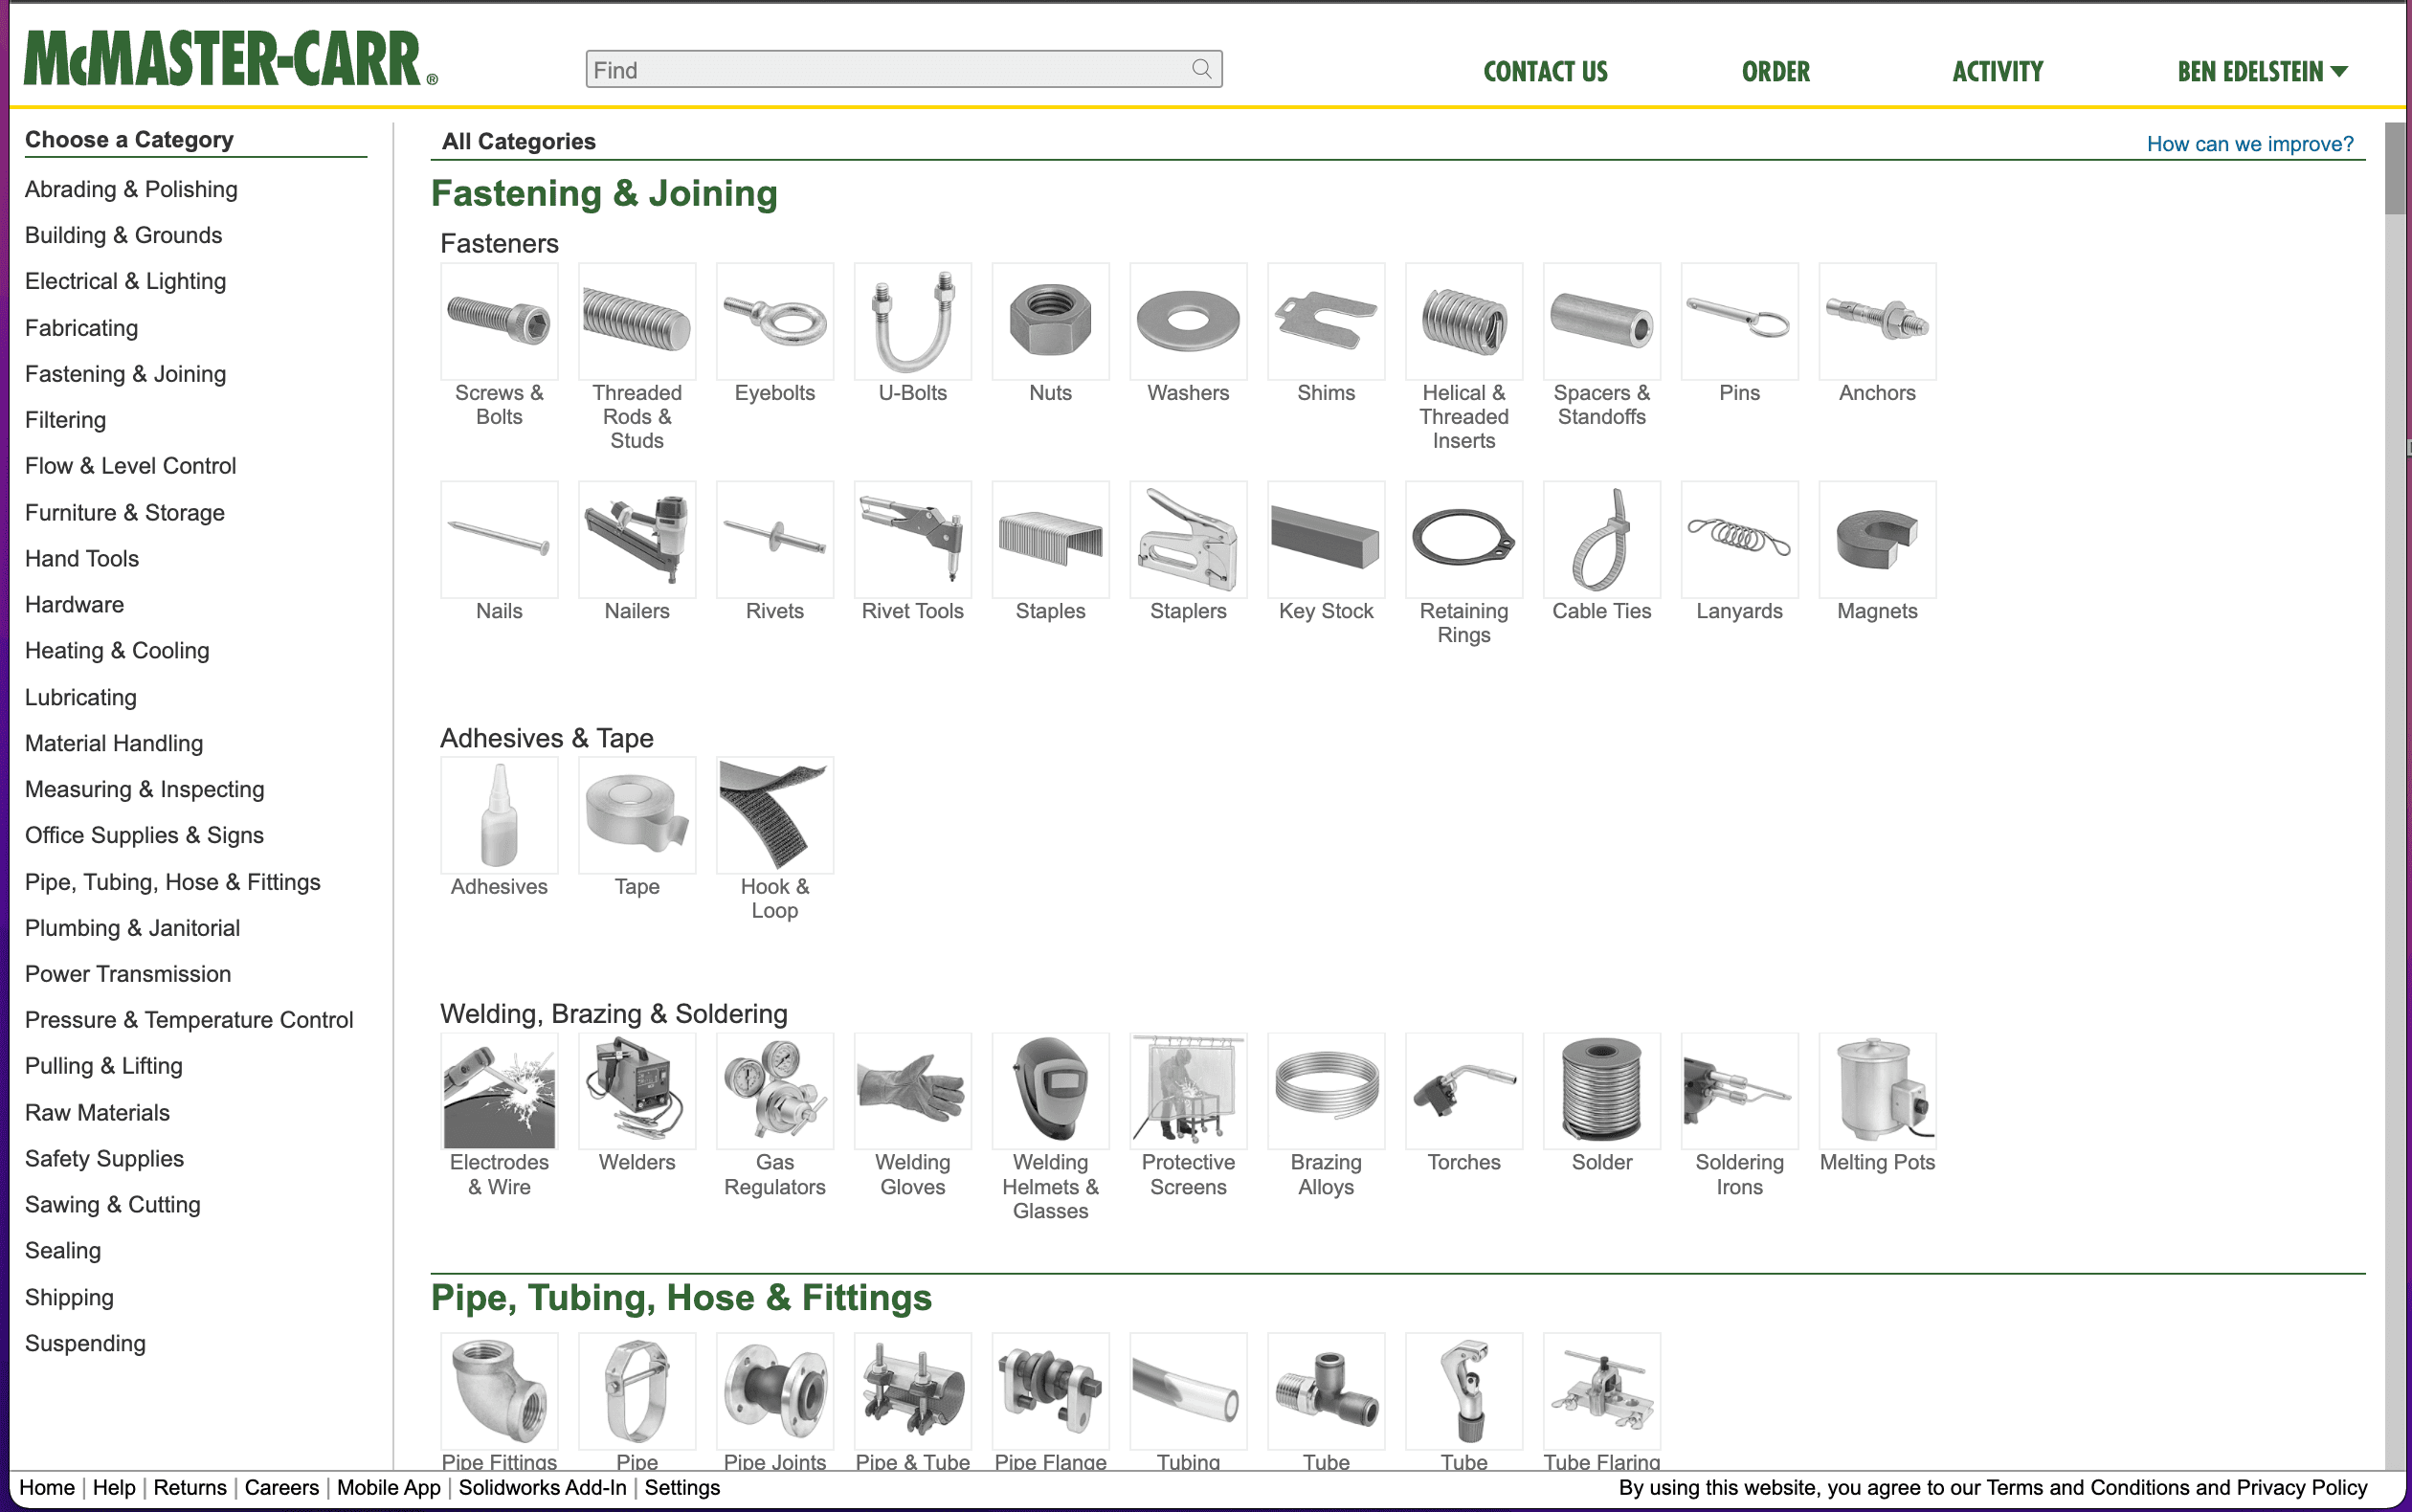Screen dimensions: 2412x1512
Task: Switch to the Order page
Action: click(1775, 70)
